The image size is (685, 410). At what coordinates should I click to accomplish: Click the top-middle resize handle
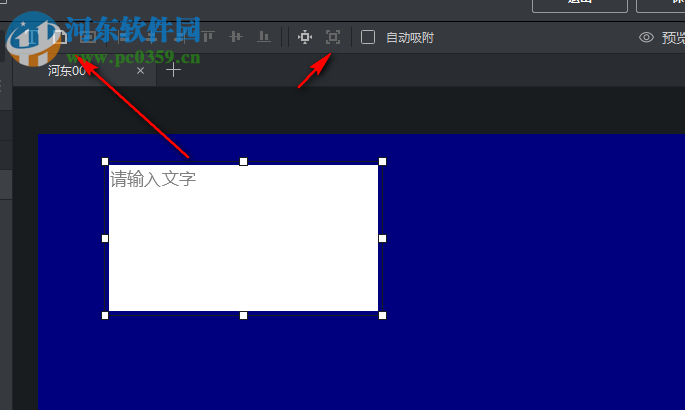243,162
